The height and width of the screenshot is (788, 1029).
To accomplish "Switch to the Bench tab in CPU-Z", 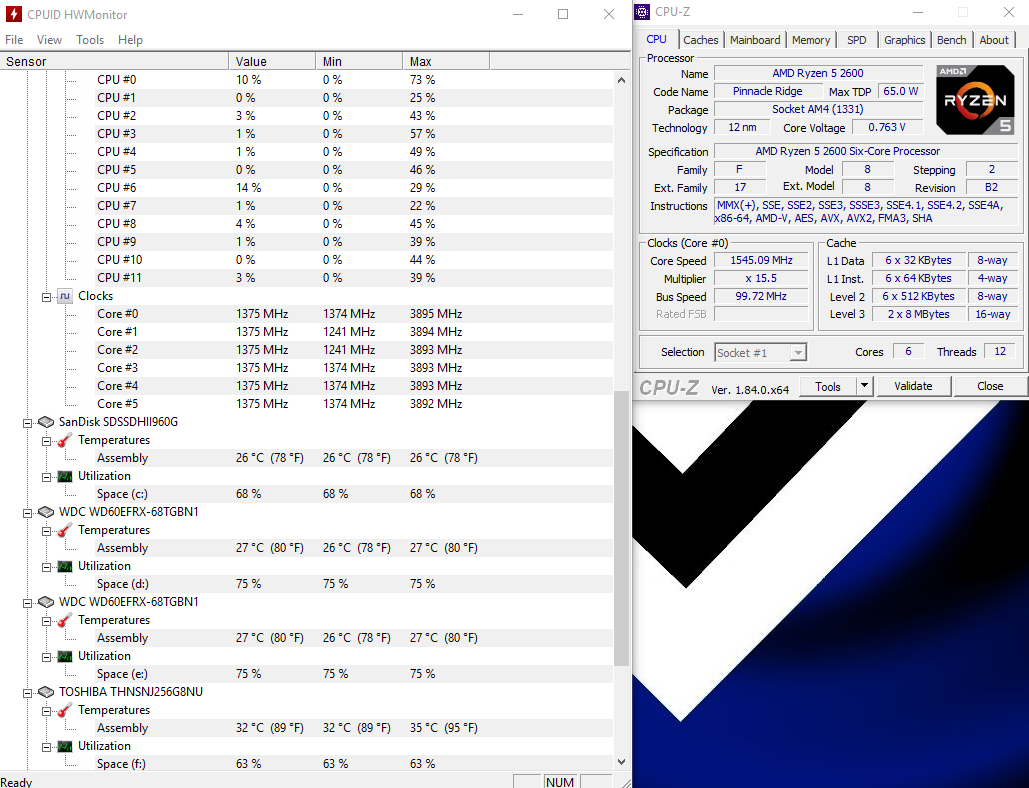I will 951,40.
